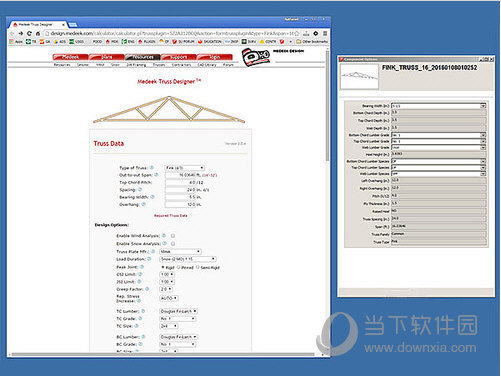This screenshot has width=501, height=377.
Task: Click the address bar URL
Action: 172,34
